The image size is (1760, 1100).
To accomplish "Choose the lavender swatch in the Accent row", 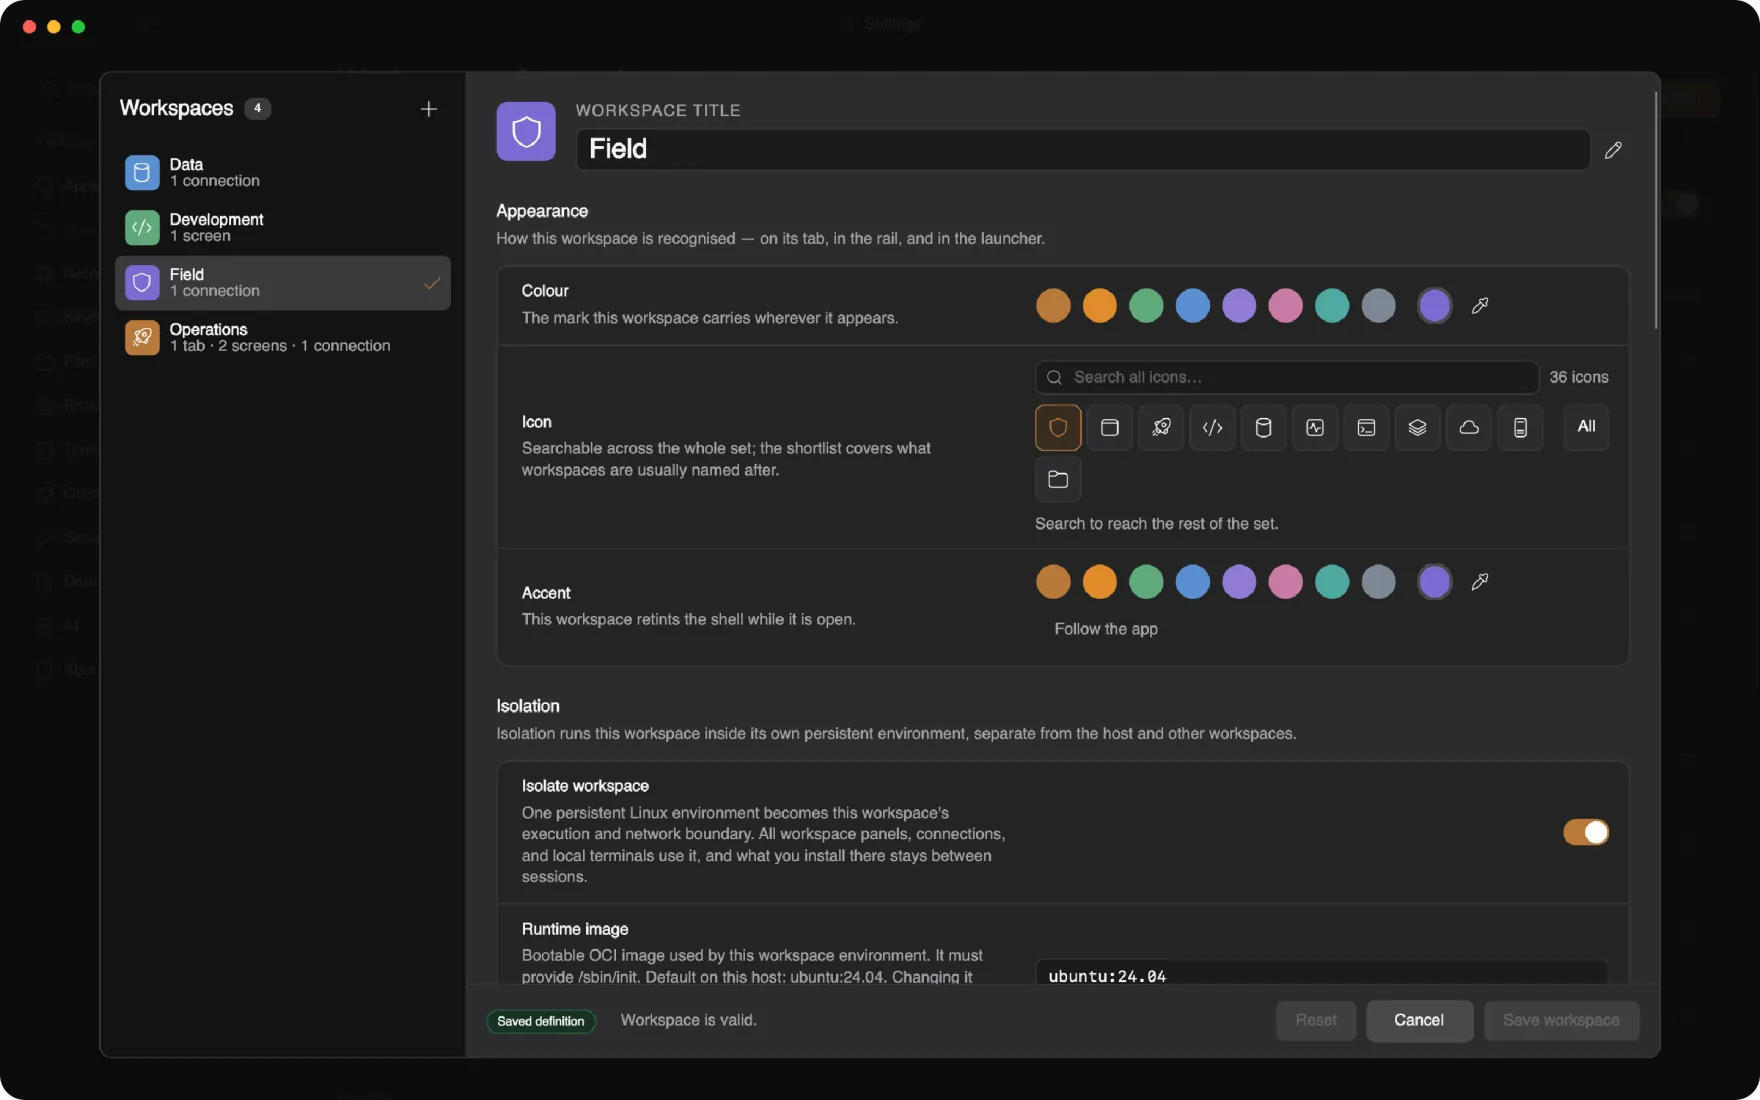I will 1239,582.
